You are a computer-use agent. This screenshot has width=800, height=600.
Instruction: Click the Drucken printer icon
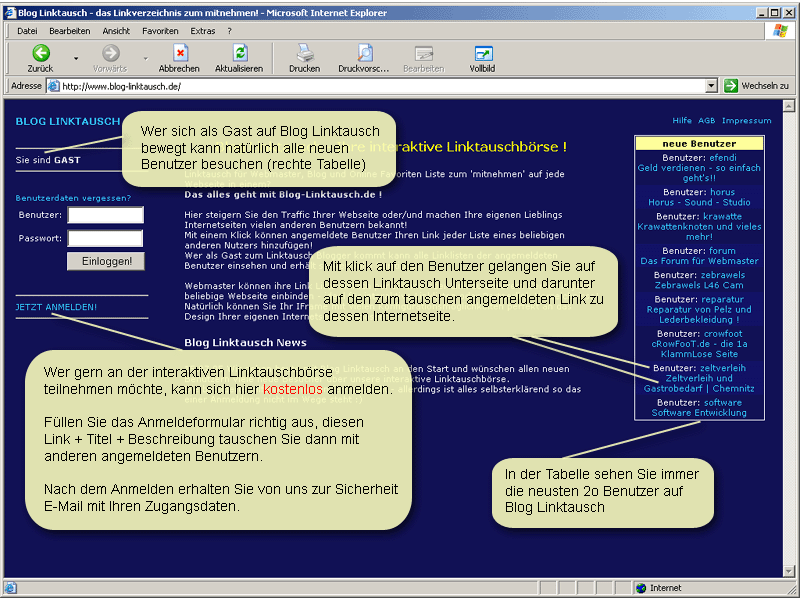304,53
